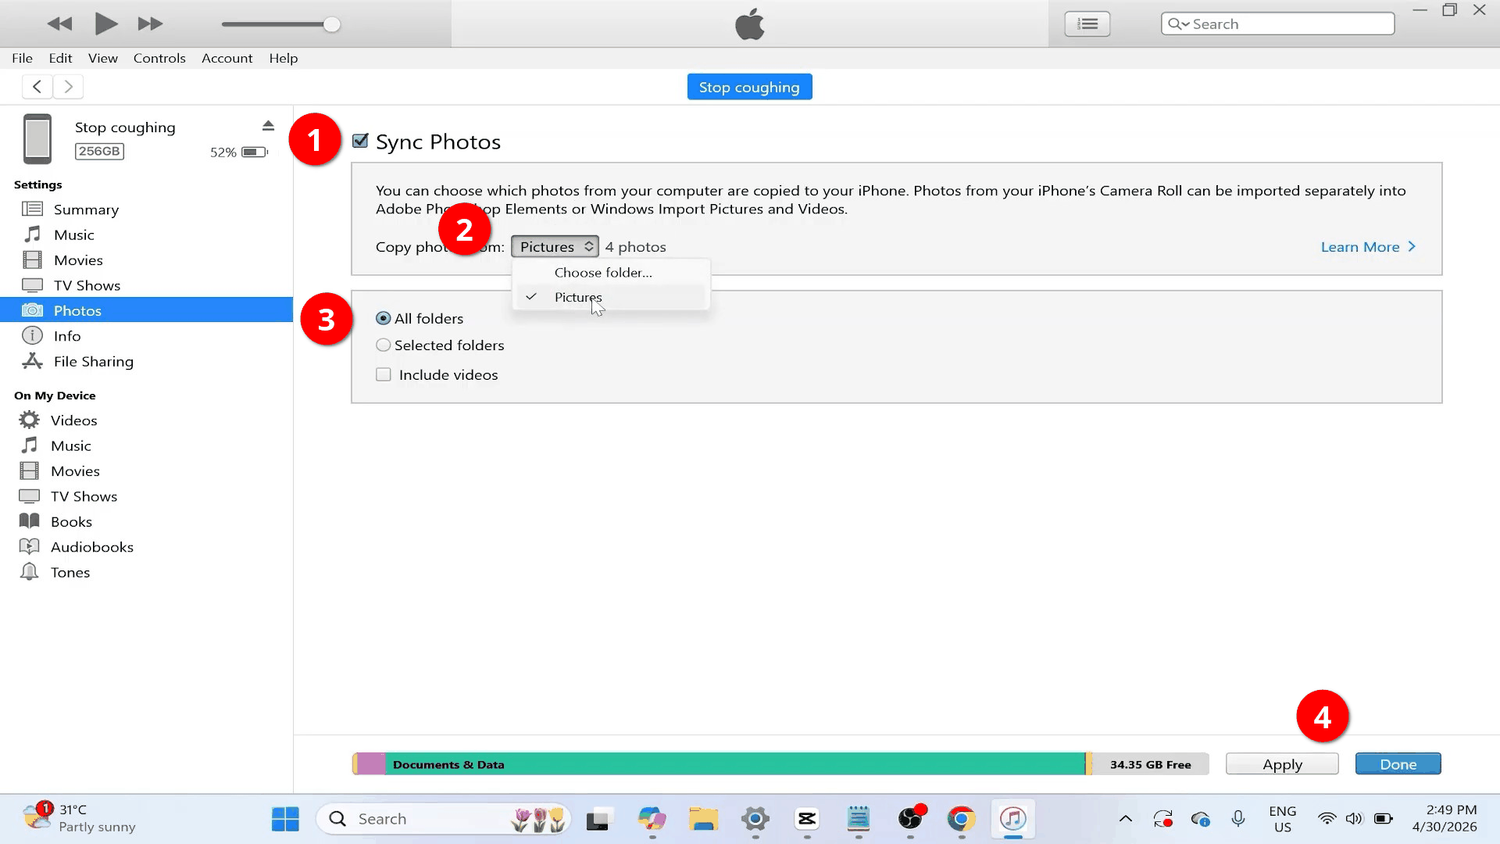1500x844 pixels.
Task: Click the Stop coughing device button
Action: 749,87
